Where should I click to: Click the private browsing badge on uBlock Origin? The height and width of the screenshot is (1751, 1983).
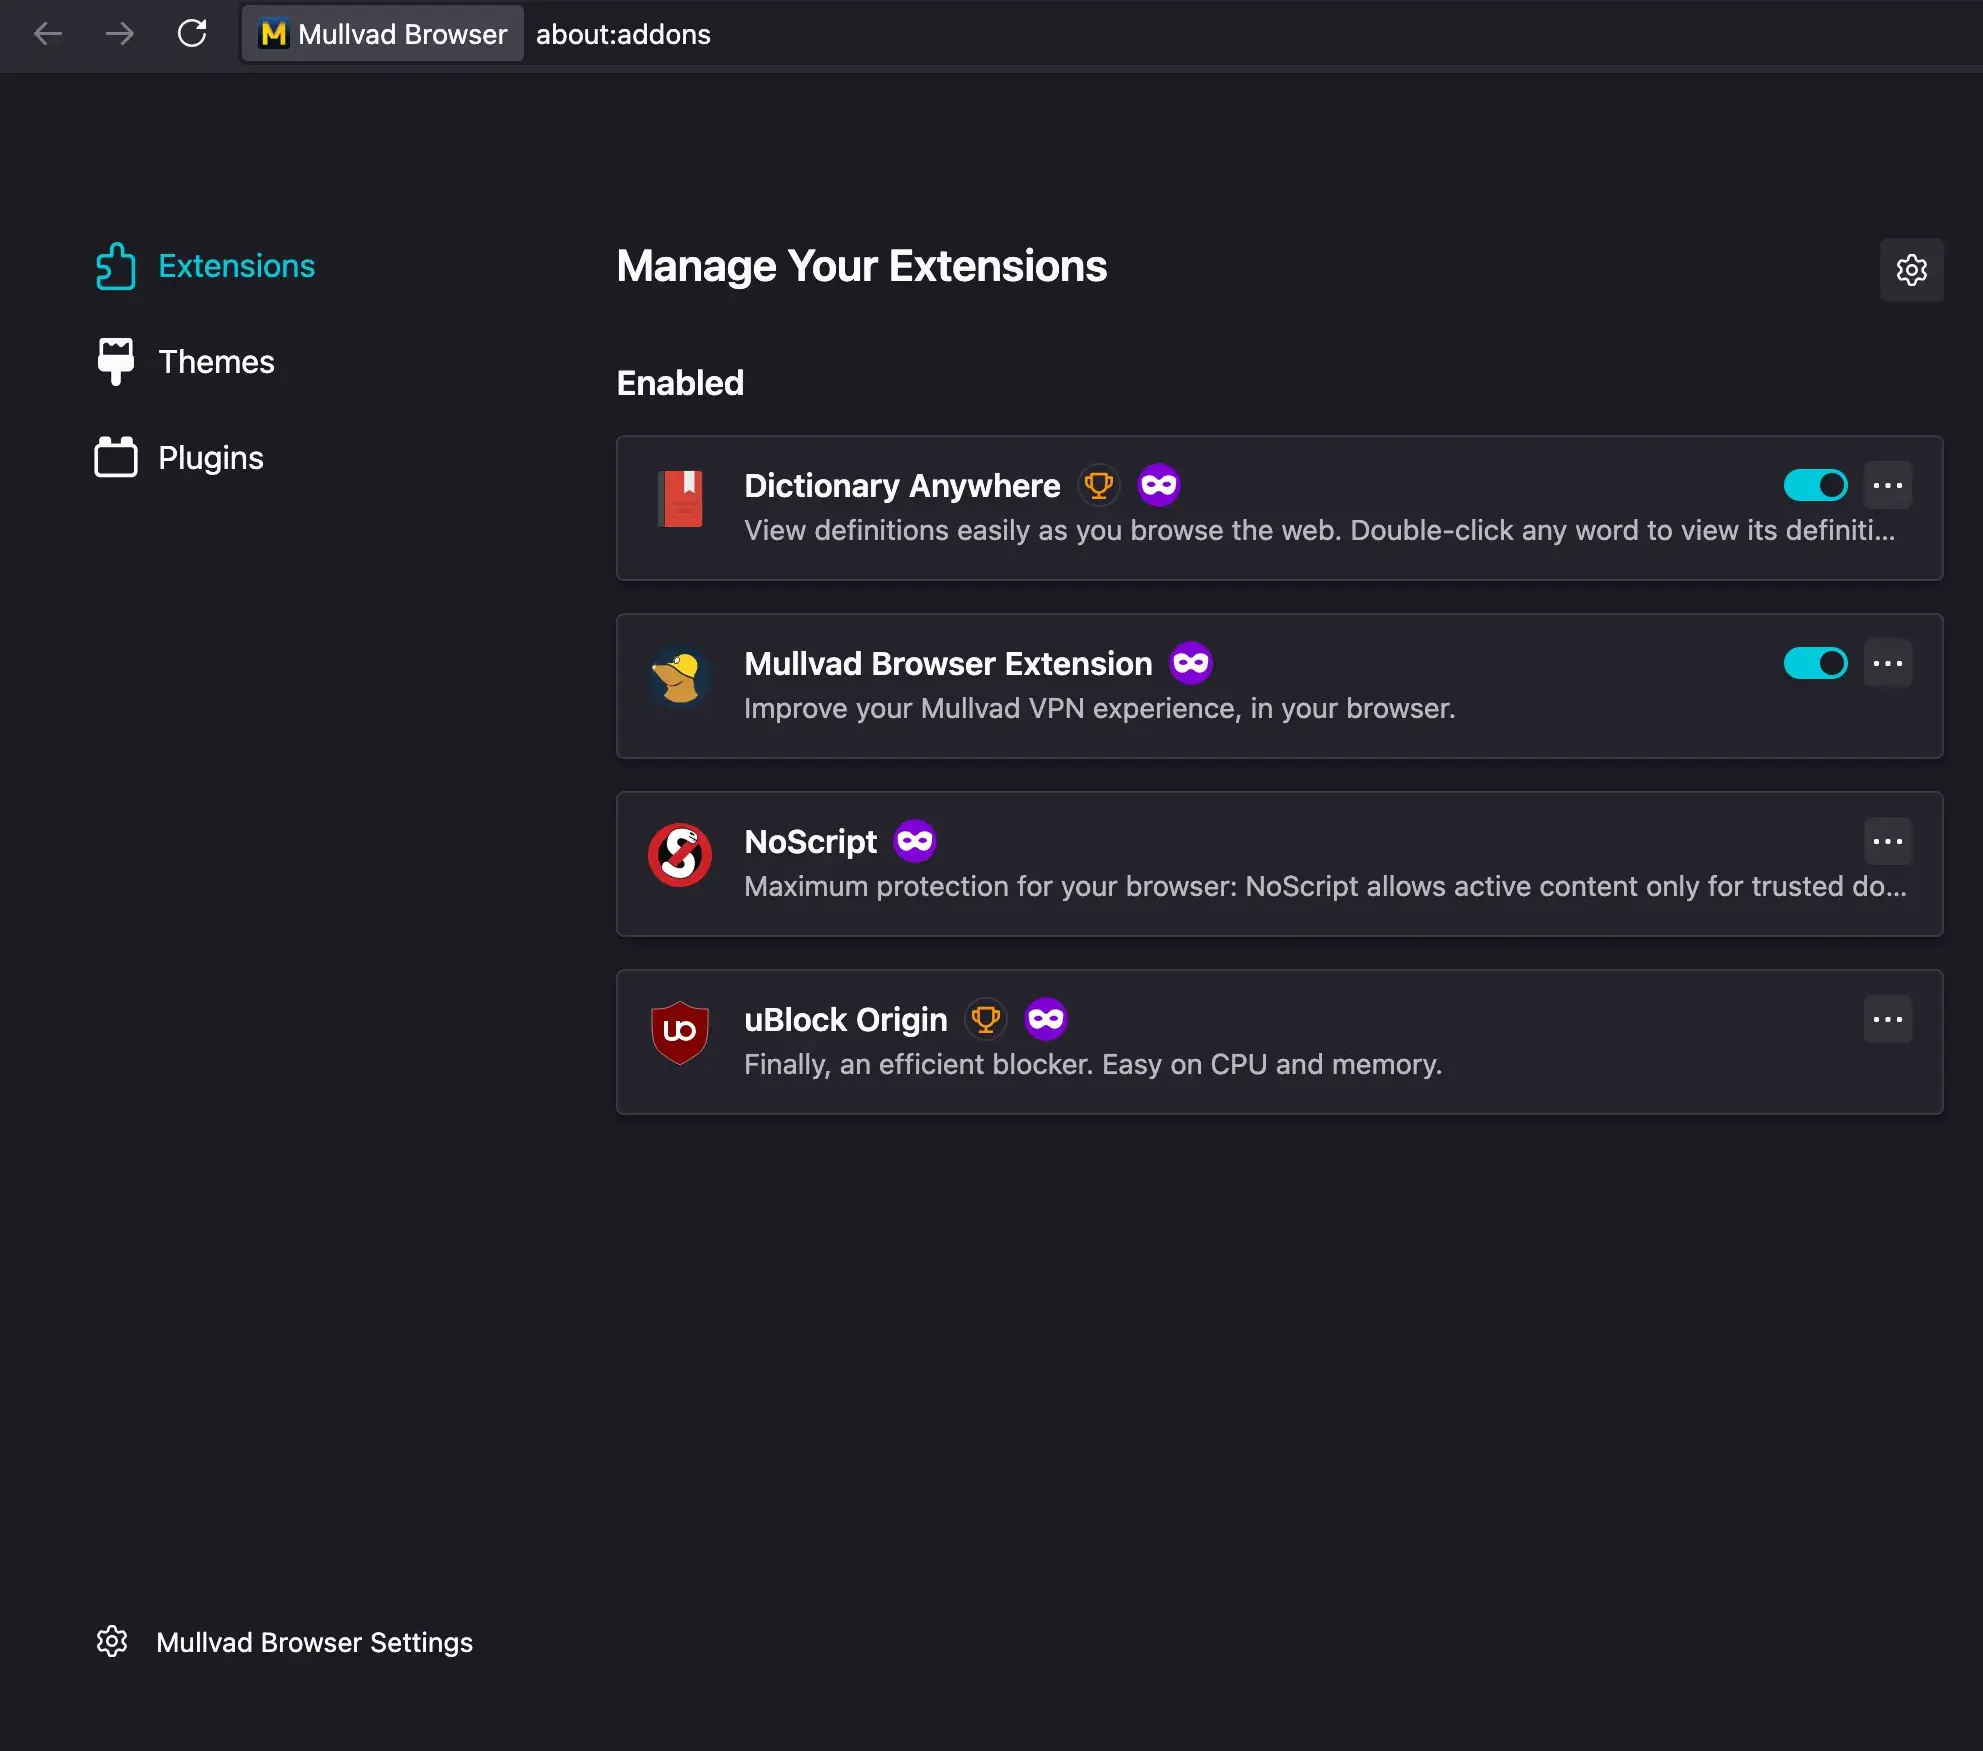pyautogui.click(x=1046, y=1020)
